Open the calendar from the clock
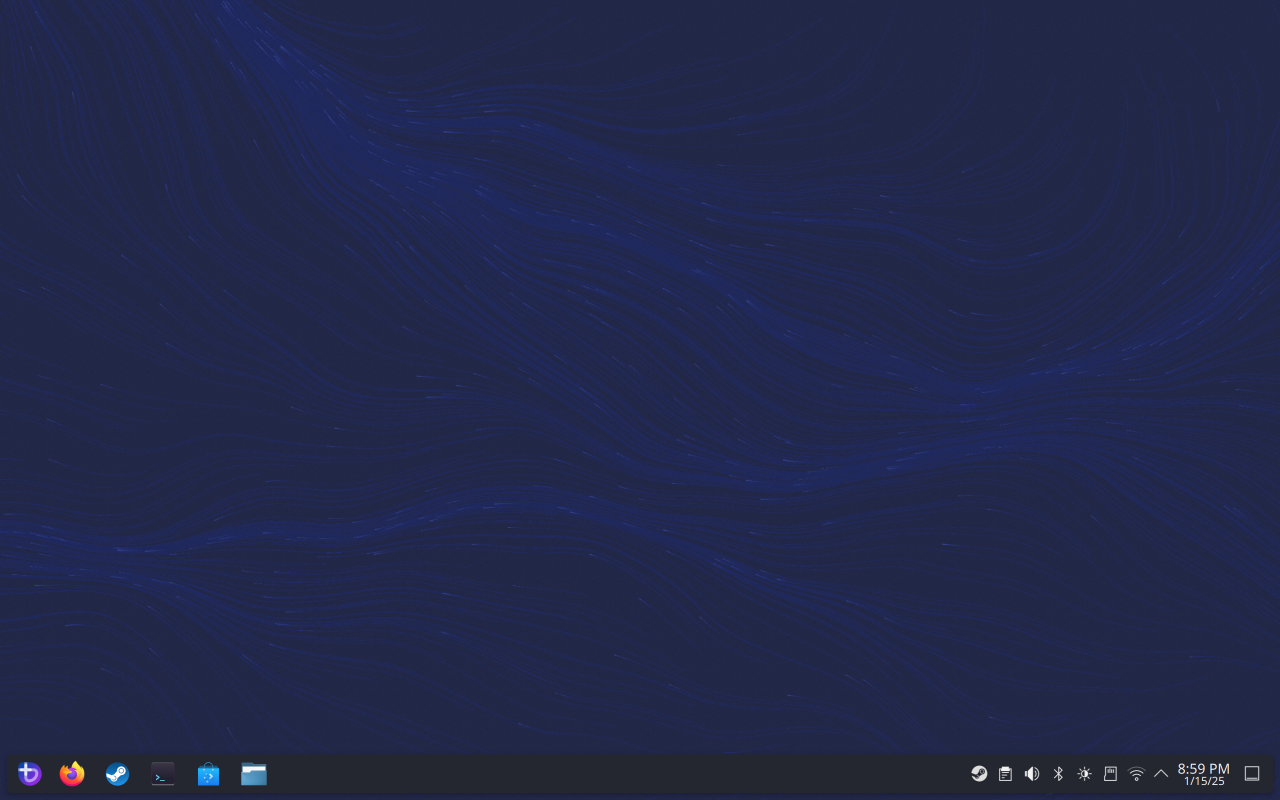The image size is (1280, 800). click(x=1203, y=774)
